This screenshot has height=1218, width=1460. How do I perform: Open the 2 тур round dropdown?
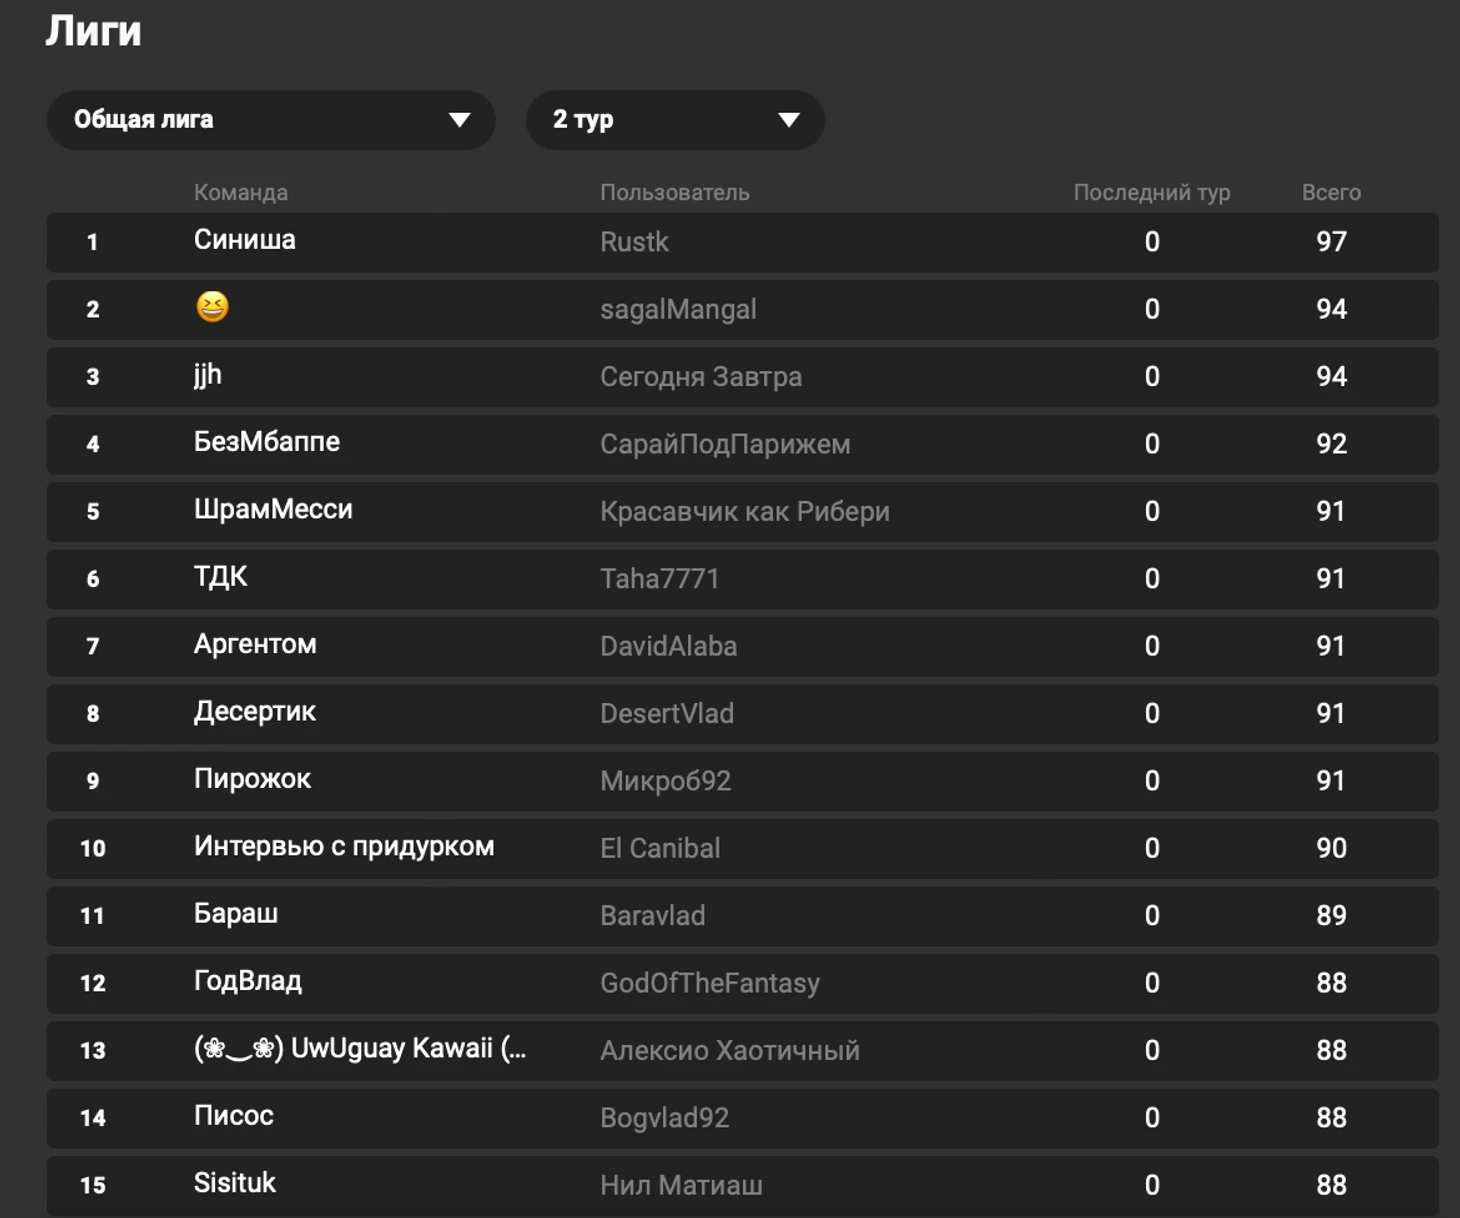pos(675,120)
